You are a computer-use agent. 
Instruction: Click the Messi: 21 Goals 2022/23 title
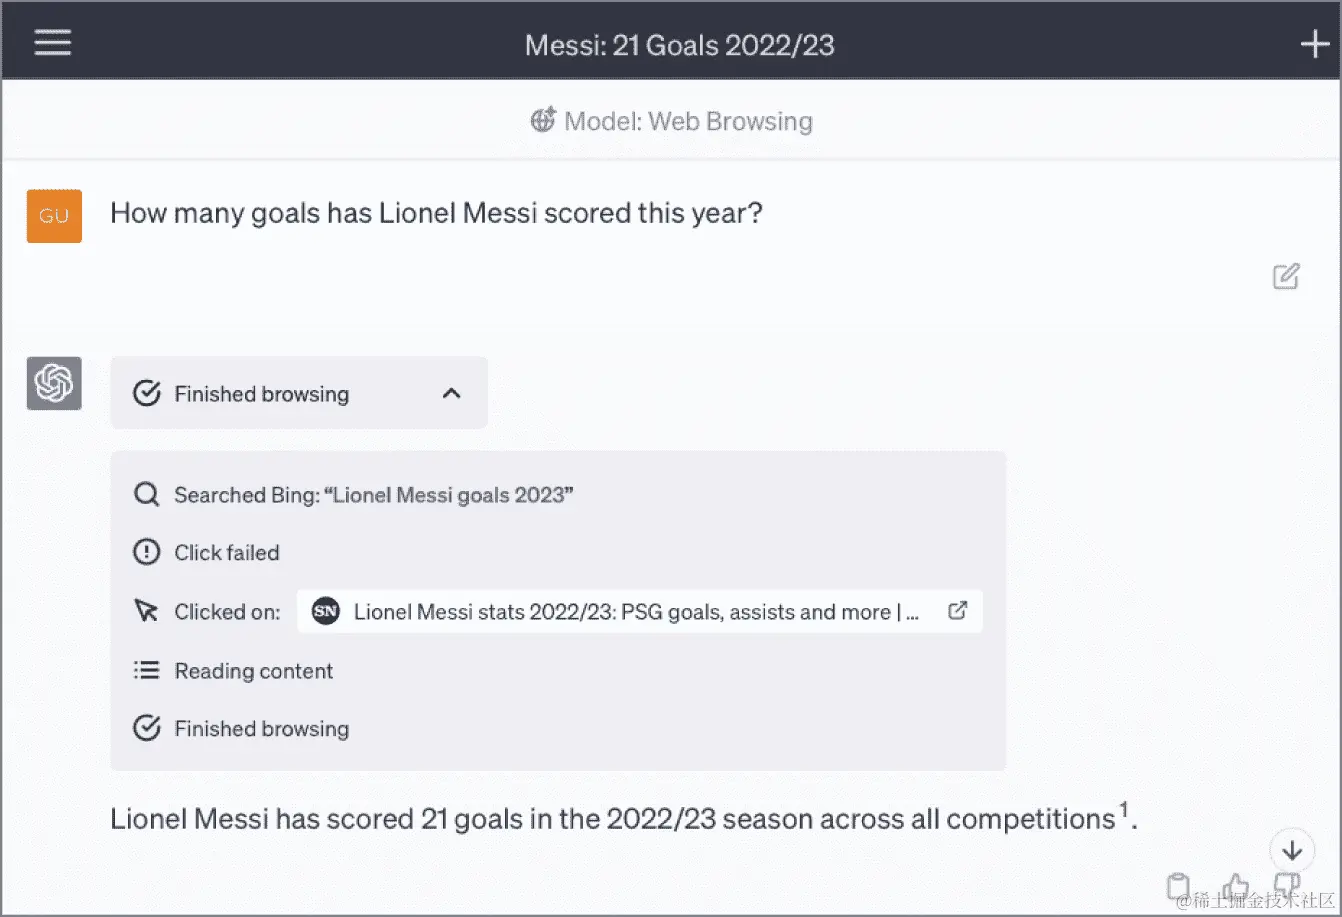tap(680, 45)
